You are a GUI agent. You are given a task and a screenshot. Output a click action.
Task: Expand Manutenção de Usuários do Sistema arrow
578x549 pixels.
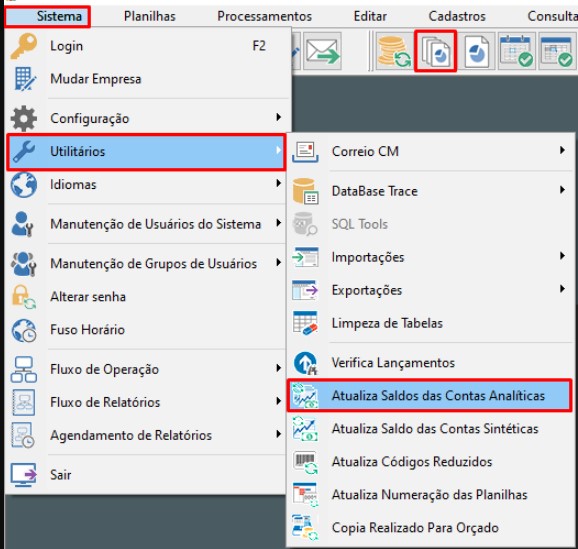tap(279, 223)
